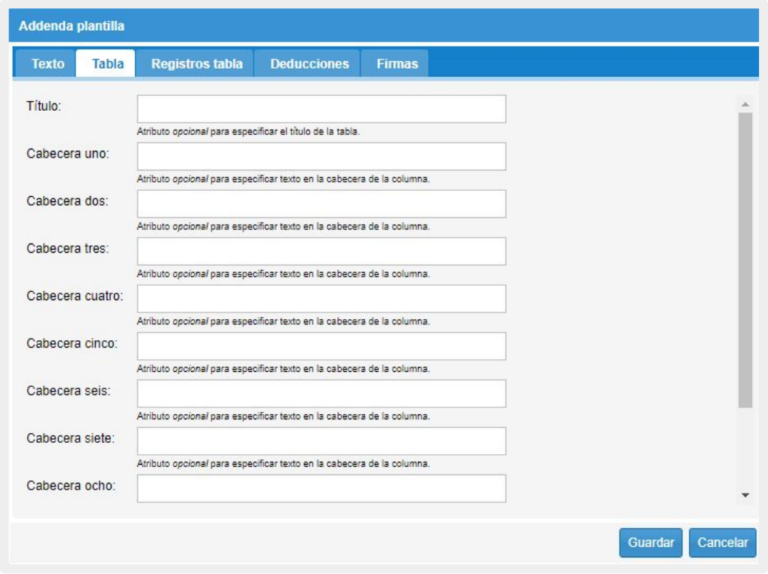Screen dimensions: 768x574
Task: Select the Tabla tab
Action: pyautogui.click(x=107, y=64)
